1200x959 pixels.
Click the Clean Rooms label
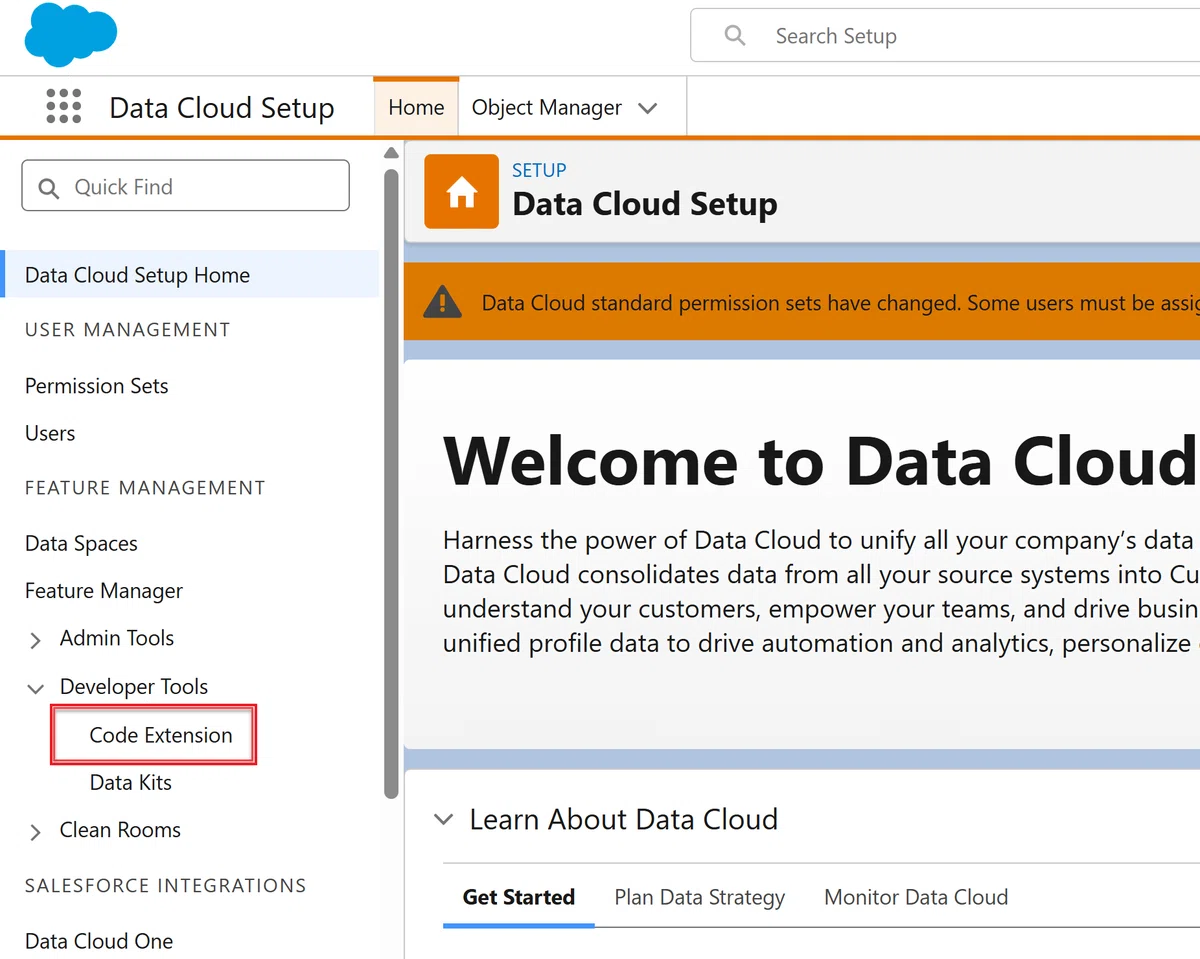click(x=120, y=830)
